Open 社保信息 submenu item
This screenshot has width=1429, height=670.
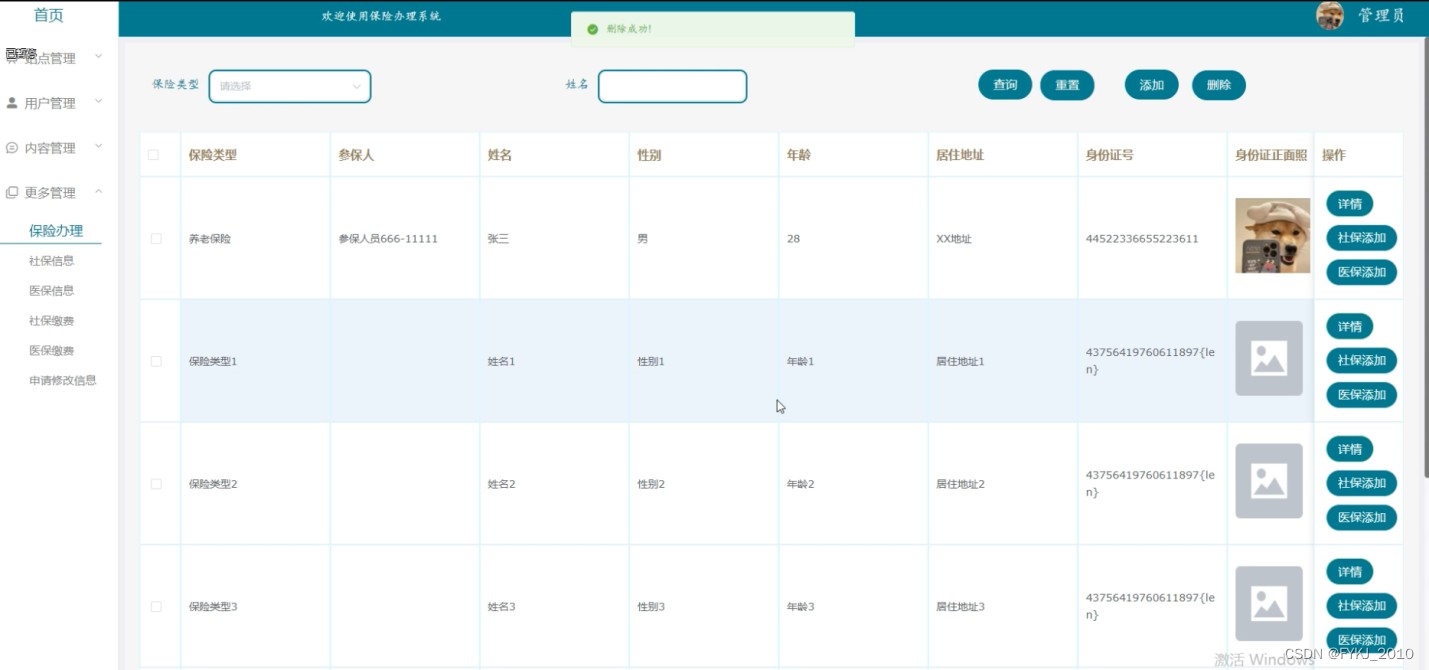[52, 261]
